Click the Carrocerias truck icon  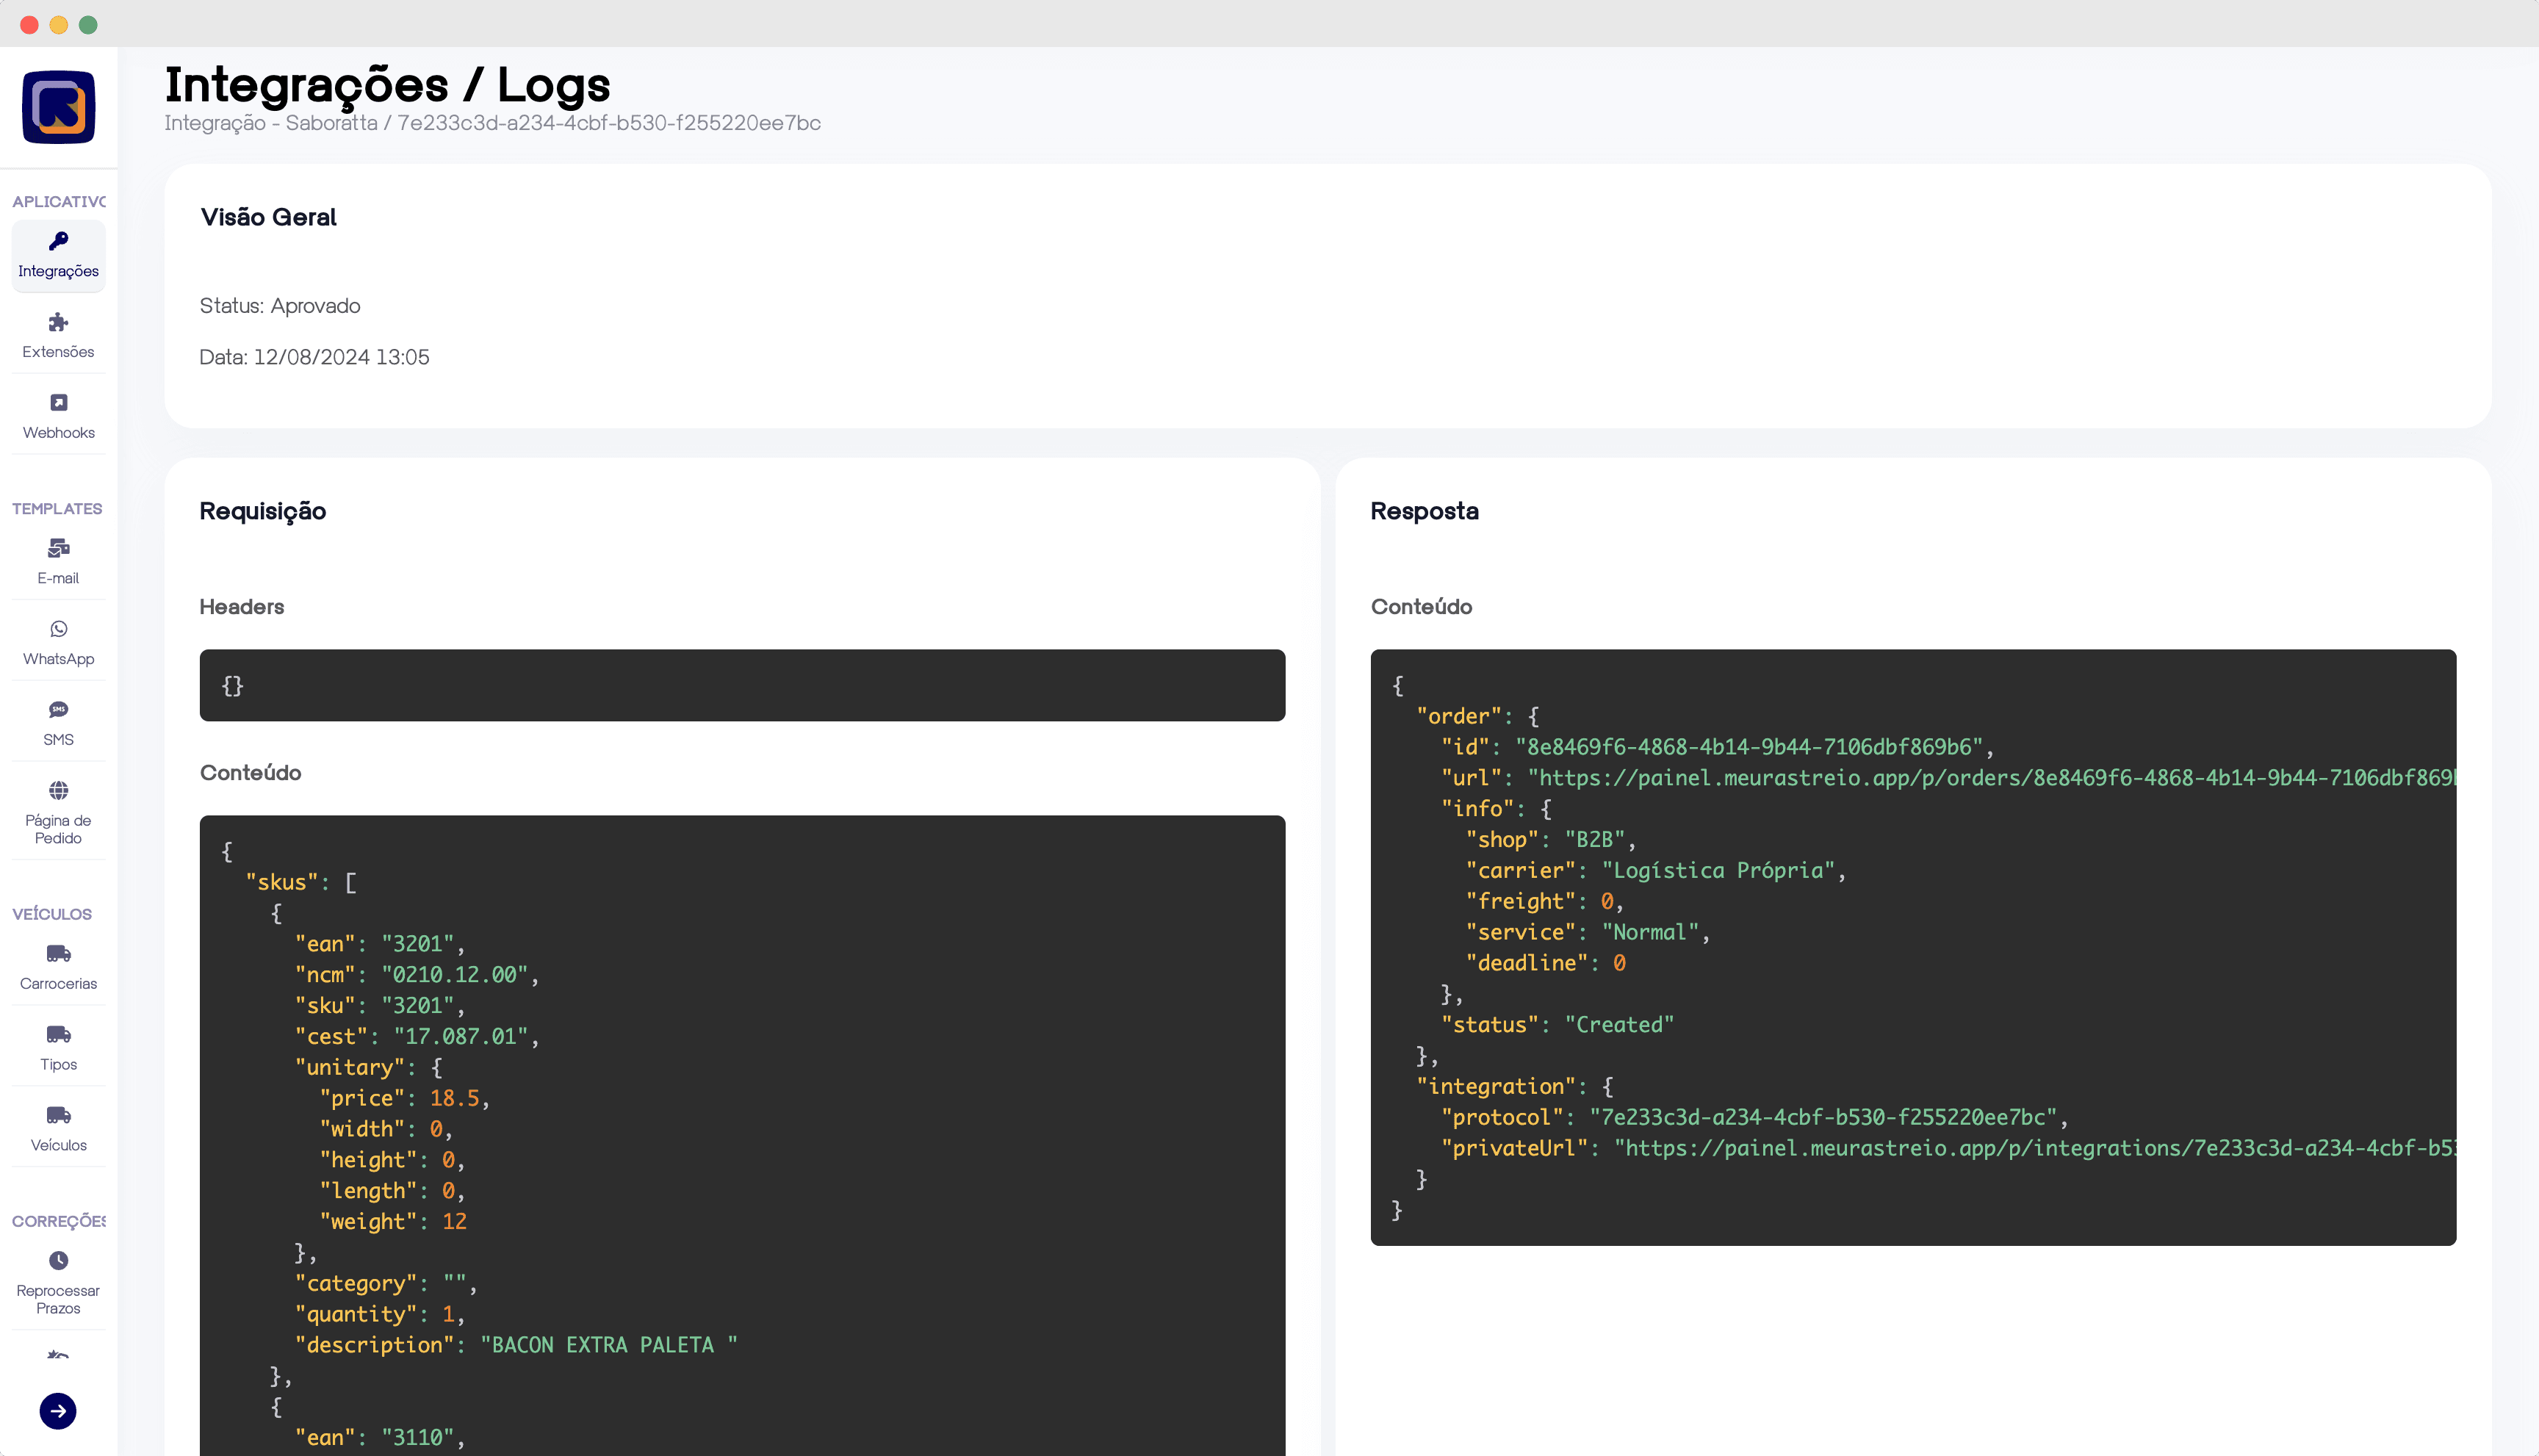[x=58, y=954]
